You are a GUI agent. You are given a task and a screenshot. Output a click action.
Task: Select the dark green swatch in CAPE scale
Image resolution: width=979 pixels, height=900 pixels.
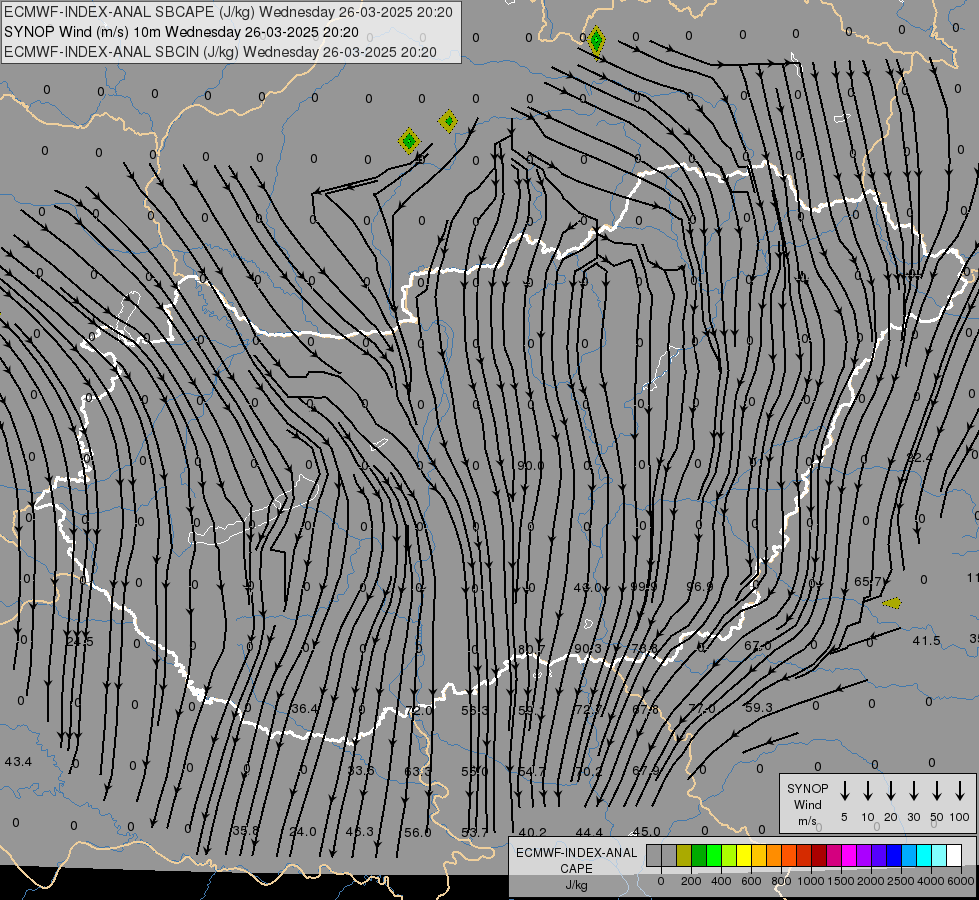click(x=699, y=856)
